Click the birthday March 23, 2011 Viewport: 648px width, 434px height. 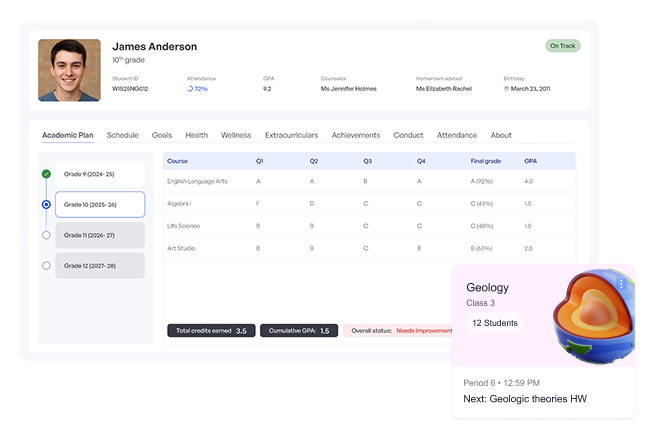tap(530, 88)
